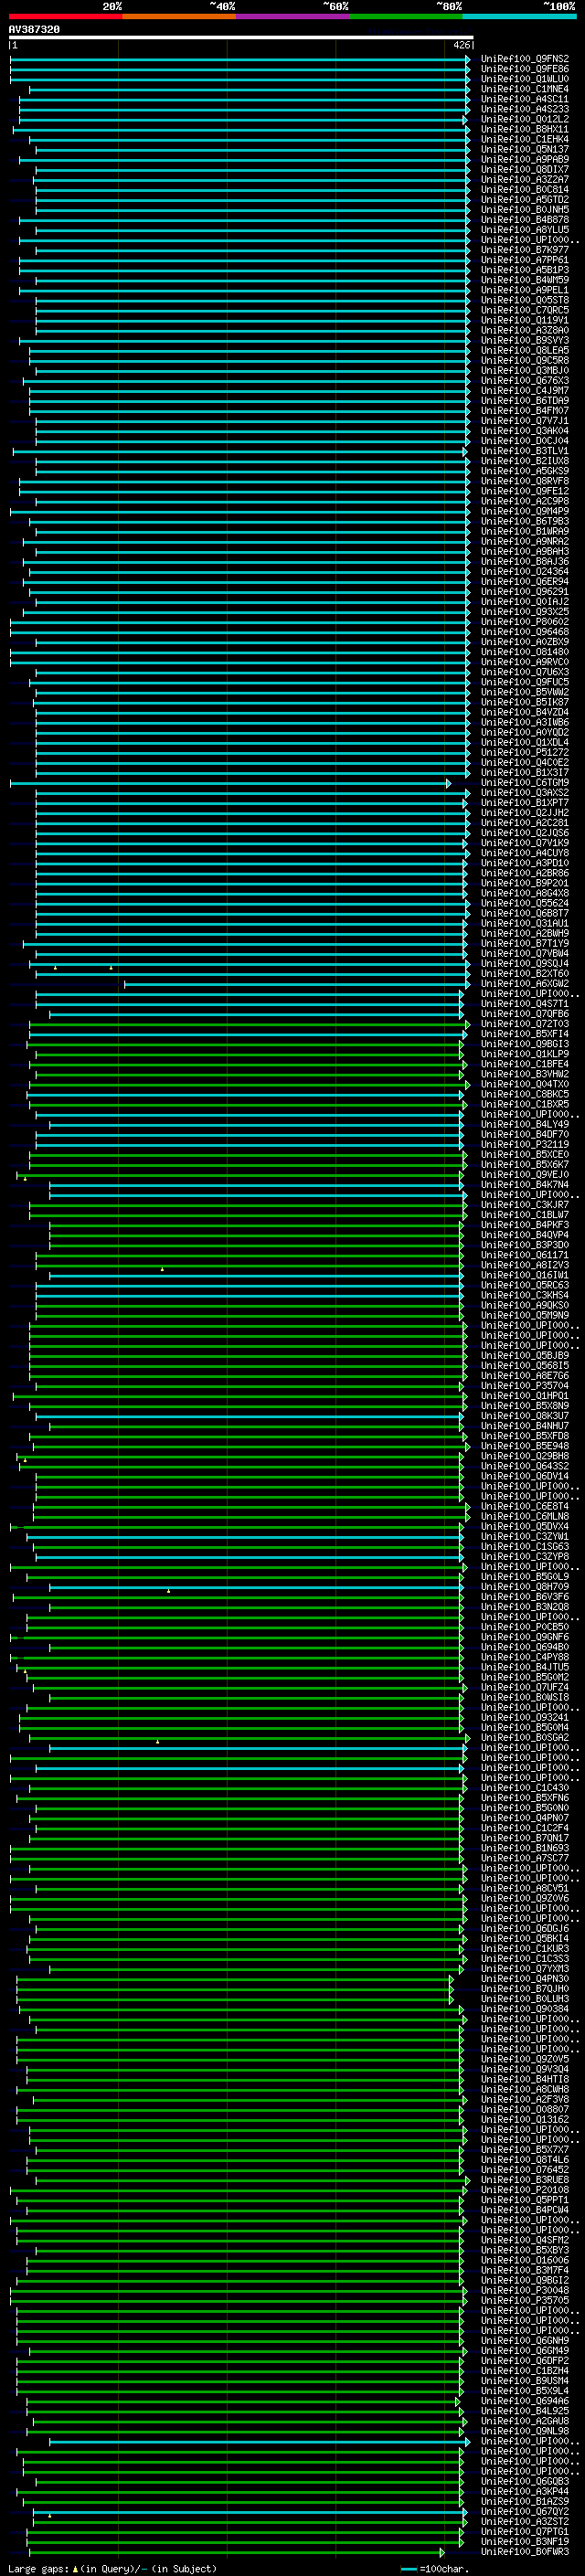Image resolution: width=585 pixels, height=2576 pixels.
Task: Click the UniRef100_C1MNE4 label
Action: coord(525,89)
